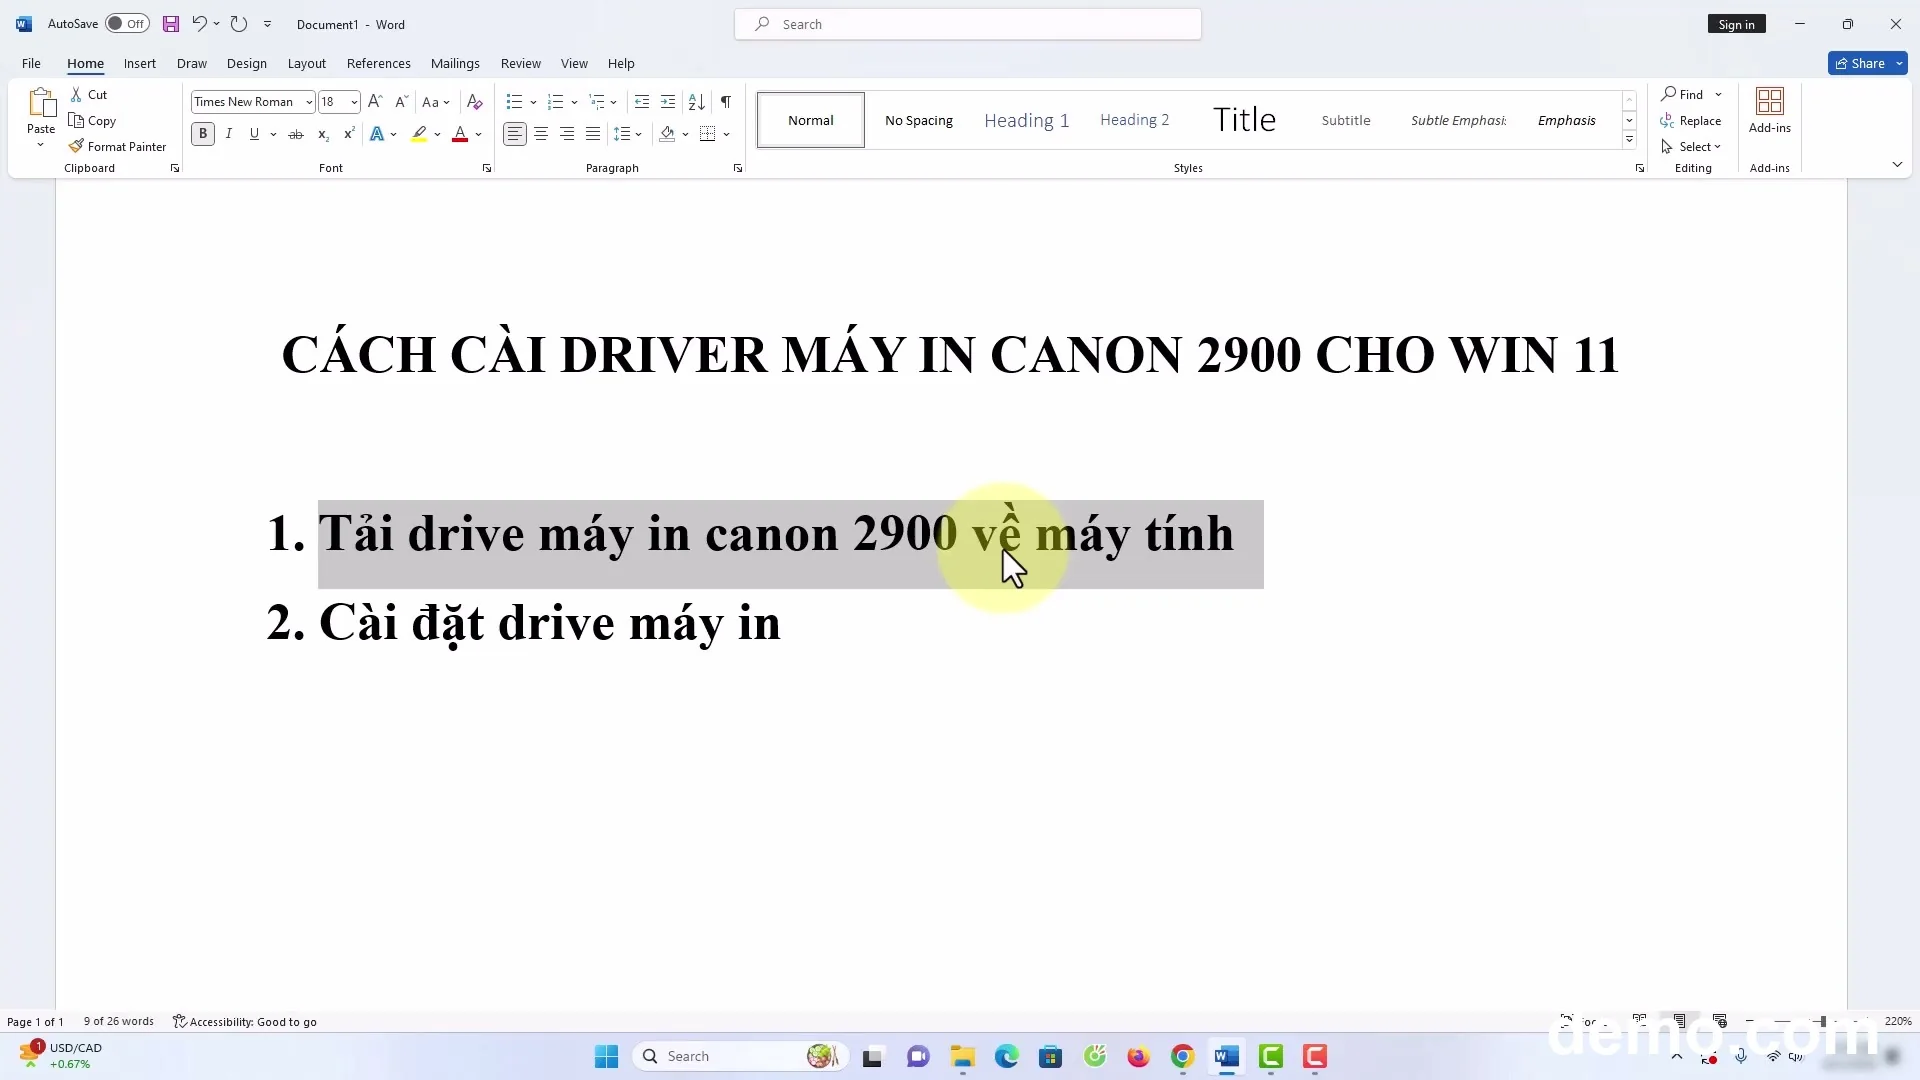Expand the Styles gallery more arrow
Screen dimensions: 1920x1080
[1629, 140]
